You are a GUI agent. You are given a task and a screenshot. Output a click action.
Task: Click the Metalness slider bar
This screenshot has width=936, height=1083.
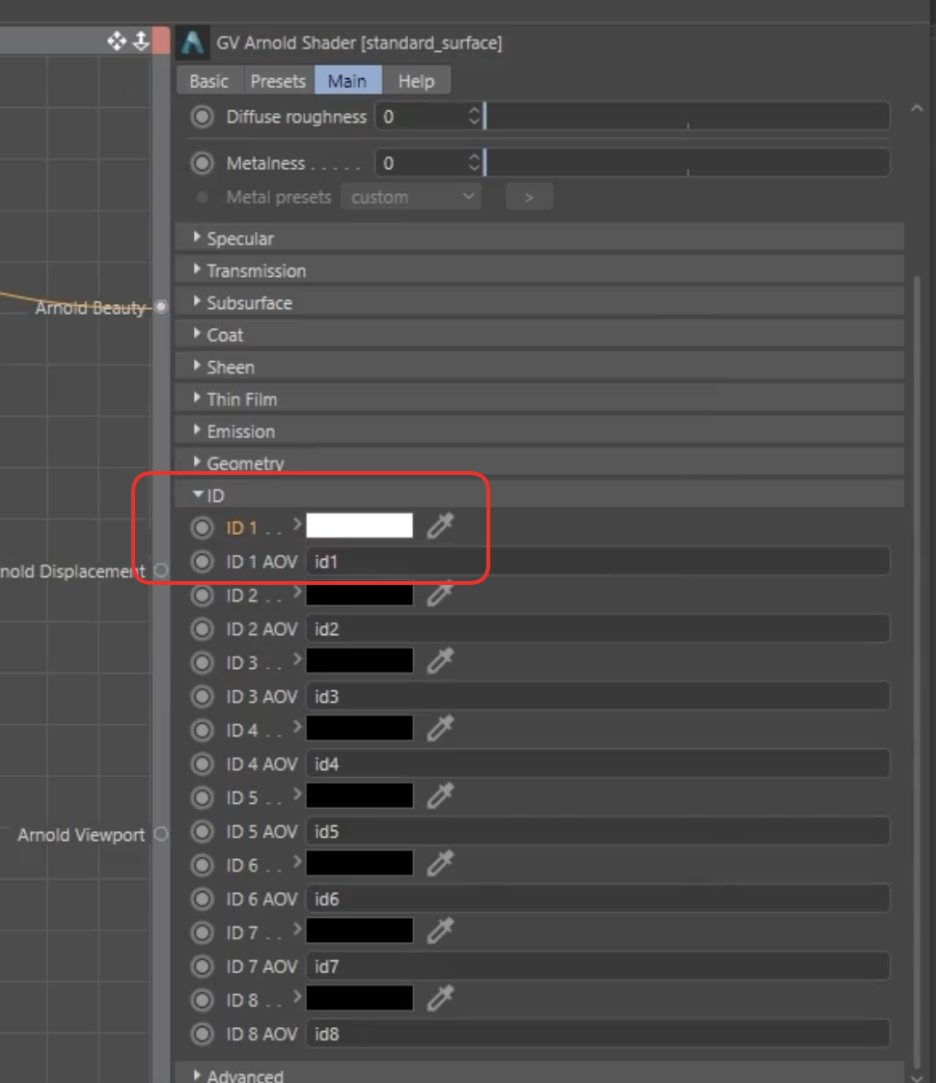coord(687,162)
